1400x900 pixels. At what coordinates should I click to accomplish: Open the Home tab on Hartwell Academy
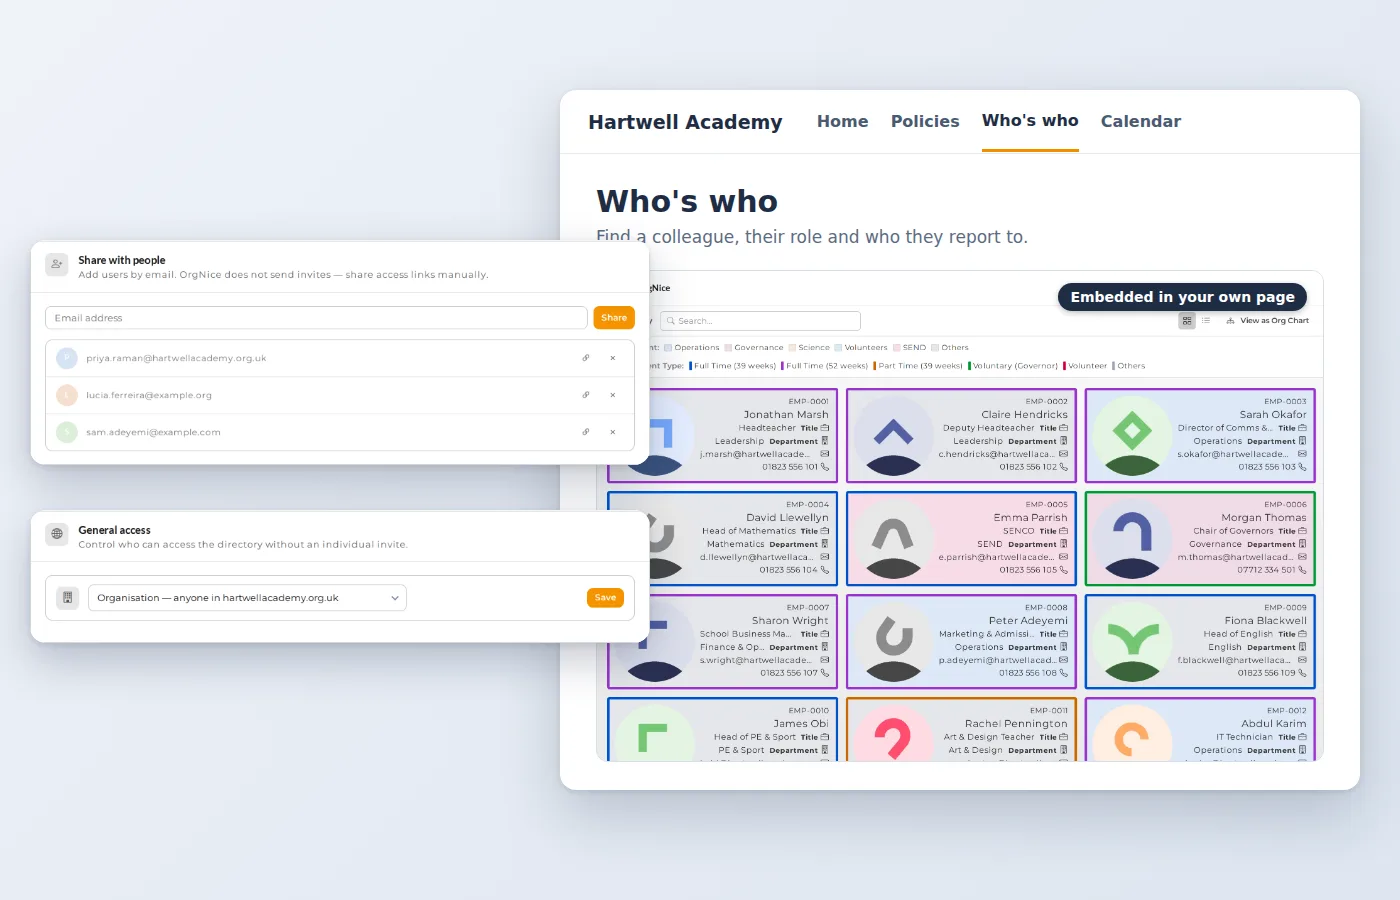point(842,121)
